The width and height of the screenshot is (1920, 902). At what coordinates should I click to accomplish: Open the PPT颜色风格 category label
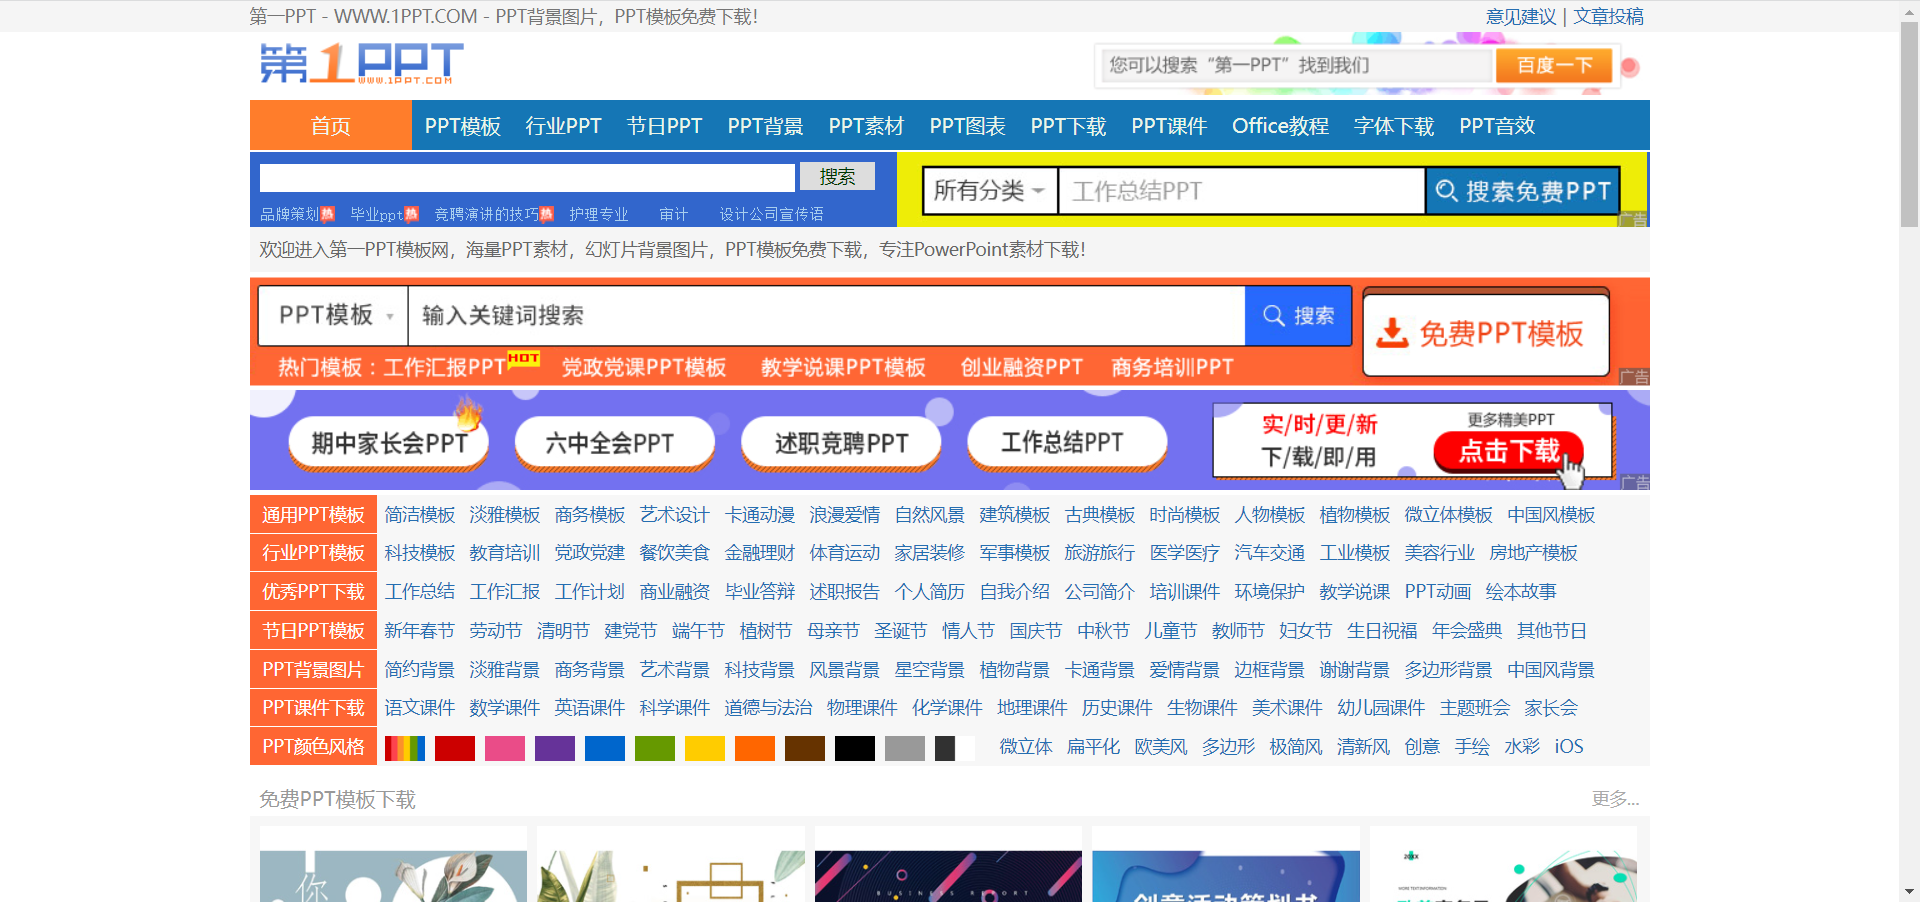(x=313, y=747)
